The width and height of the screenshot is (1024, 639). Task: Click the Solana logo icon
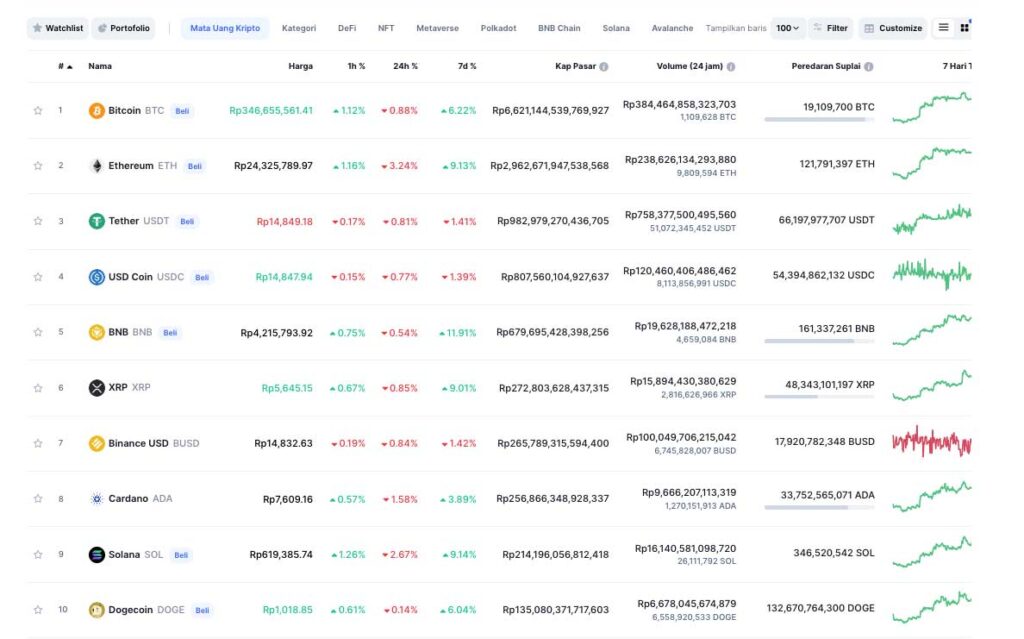point(97,555)
